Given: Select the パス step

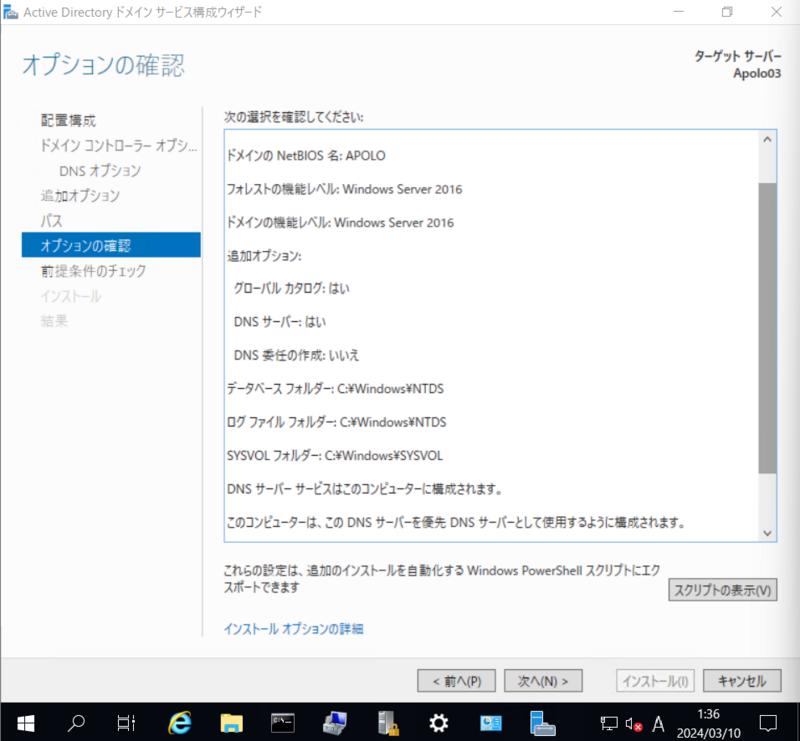Looking at the screenshot, I should coord(52,220).
